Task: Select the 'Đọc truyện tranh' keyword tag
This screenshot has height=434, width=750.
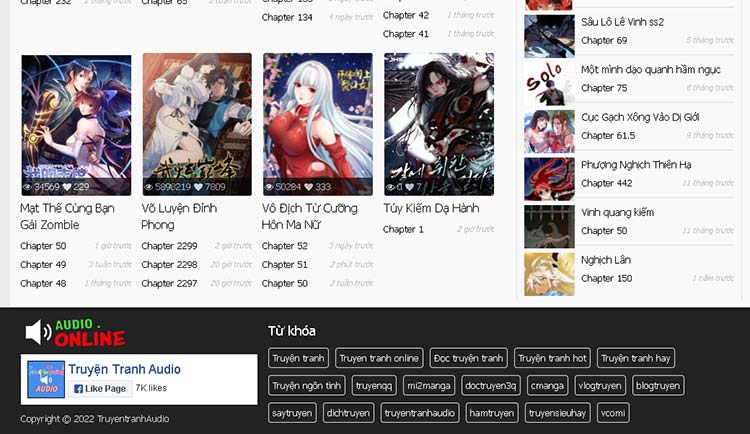Action: point(468,358)
